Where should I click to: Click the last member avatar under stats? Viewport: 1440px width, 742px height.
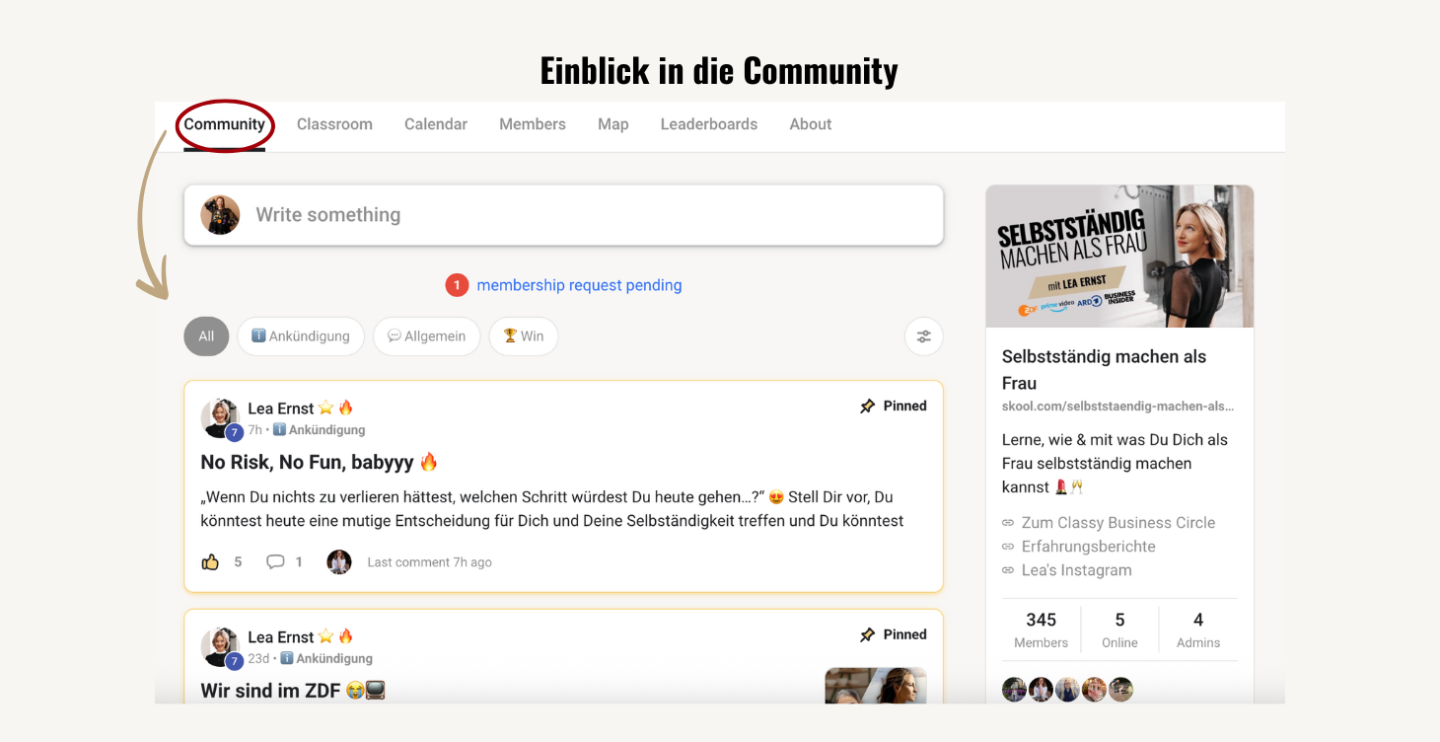tap(1121, 689)
